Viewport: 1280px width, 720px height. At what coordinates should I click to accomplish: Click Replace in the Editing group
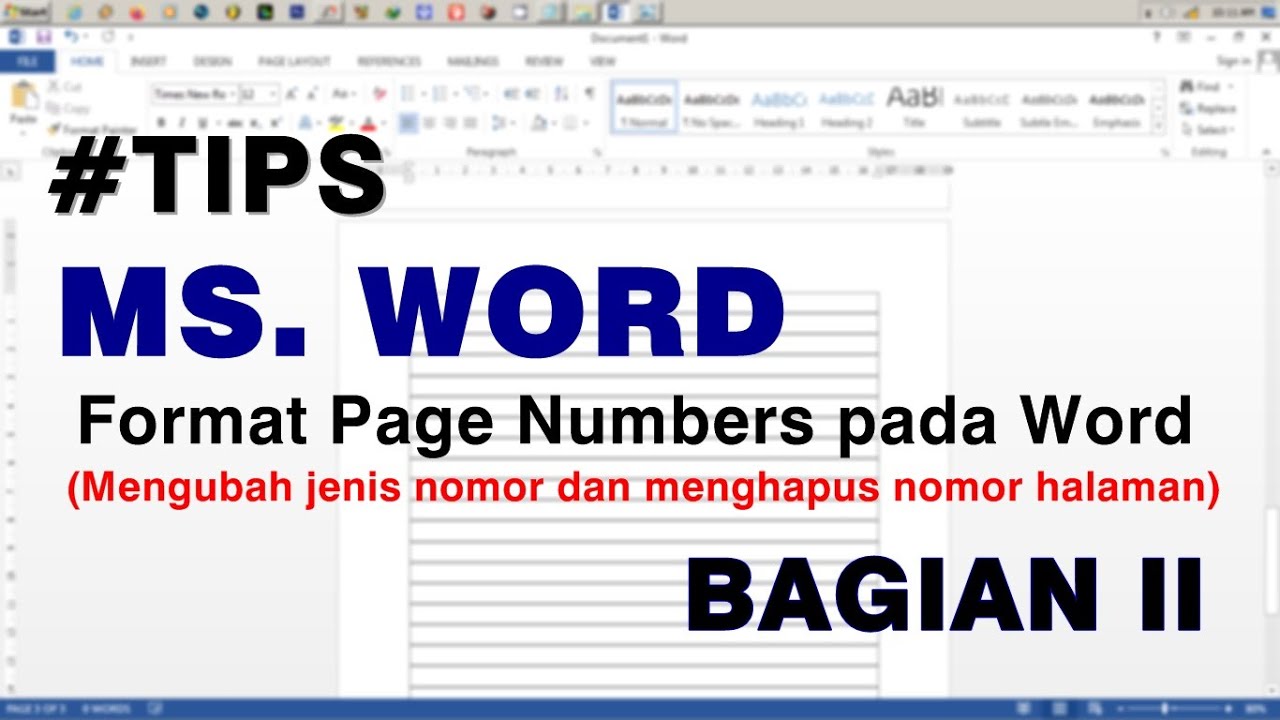point(1209,108)
